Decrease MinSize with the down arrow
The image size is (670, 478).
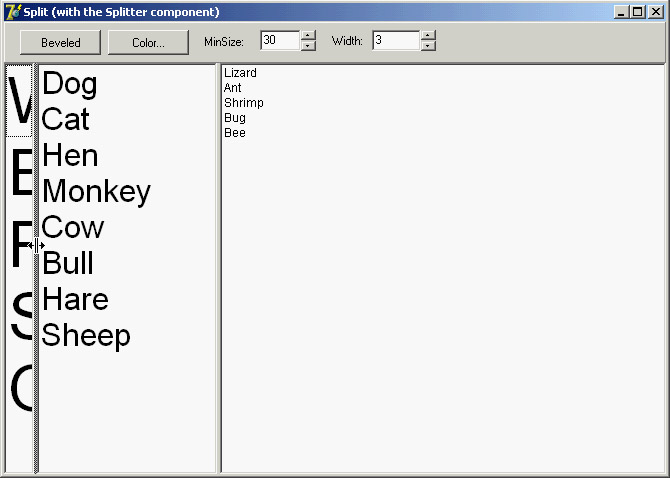(308, 46)
